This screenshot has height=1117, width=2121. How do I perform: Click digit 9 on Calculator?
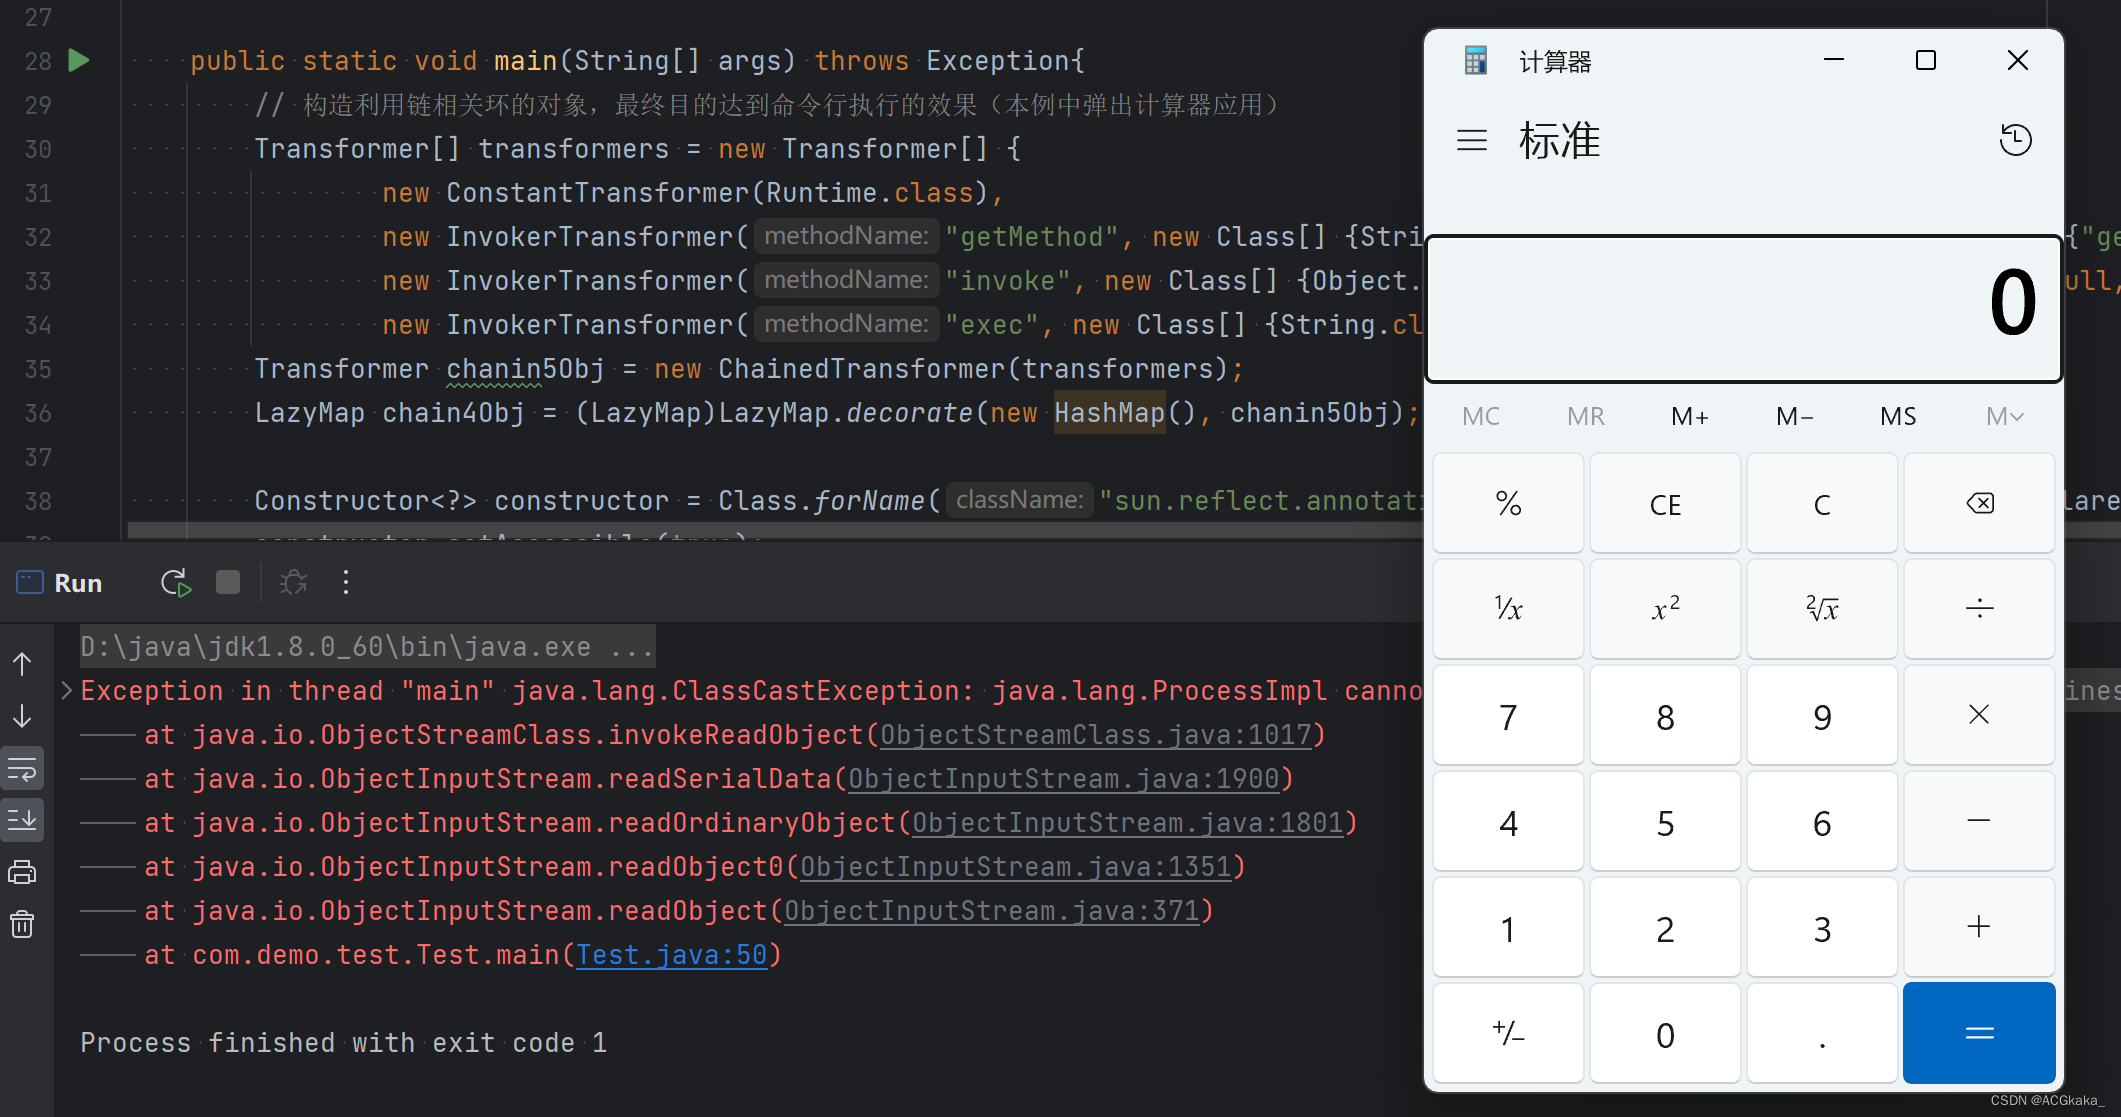tap(1822, 715)
